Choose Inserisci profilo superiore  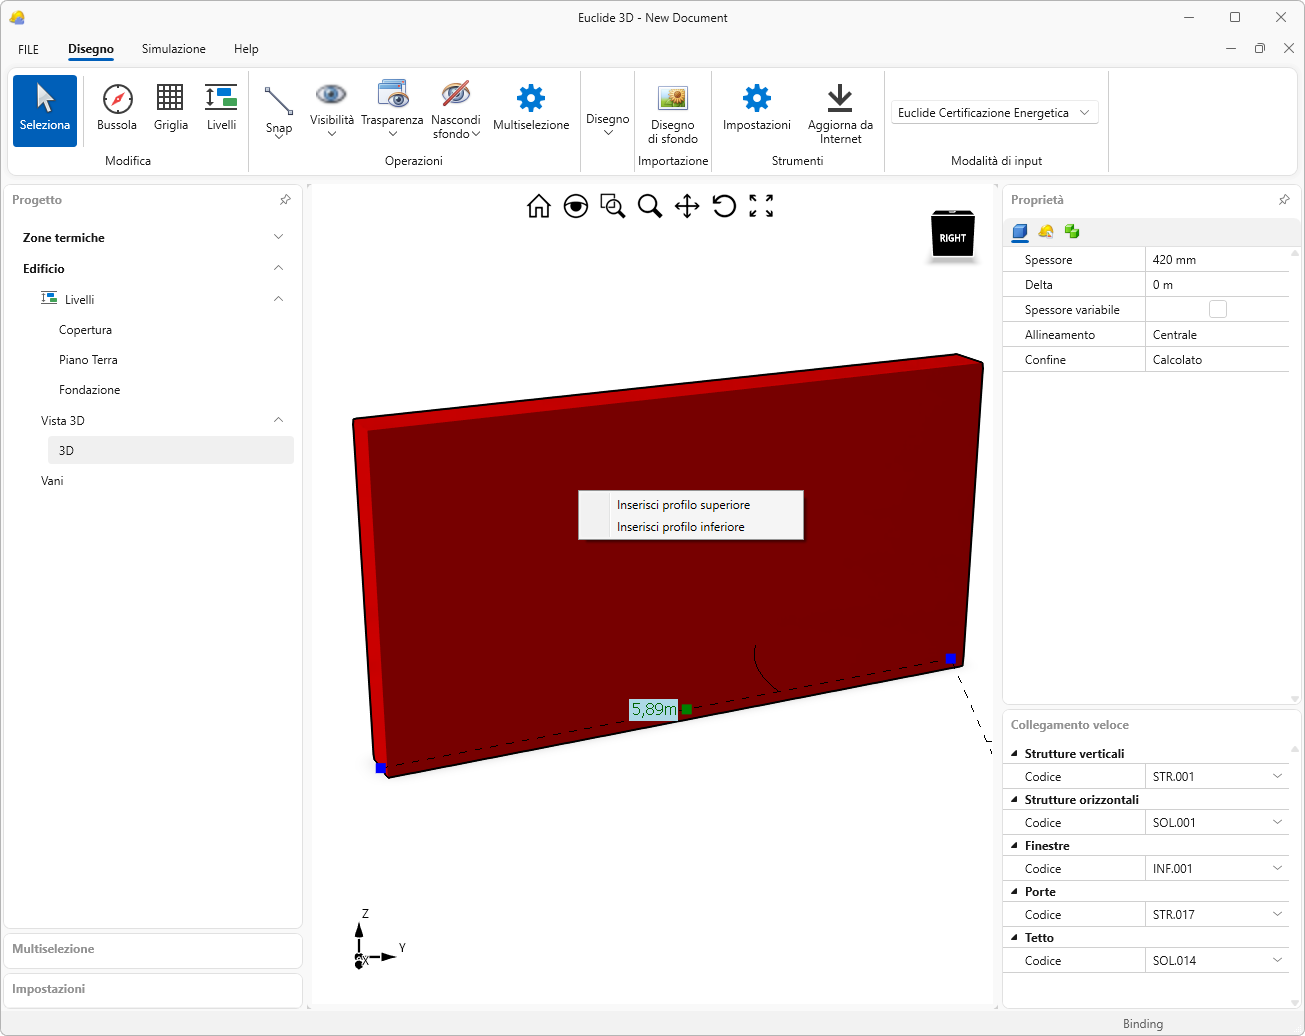683,505
